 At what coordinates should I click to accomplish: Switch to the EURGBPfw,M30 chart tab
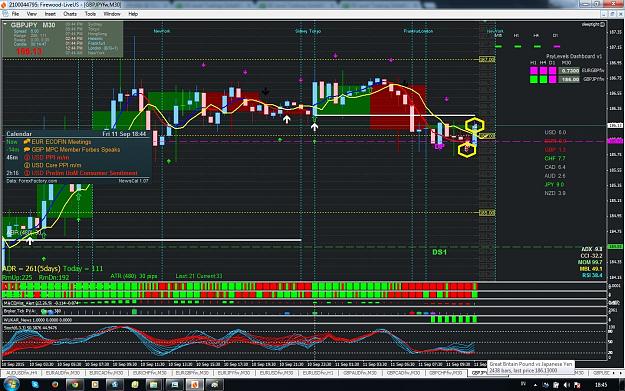pyautogui.click(x=192, y=373)
